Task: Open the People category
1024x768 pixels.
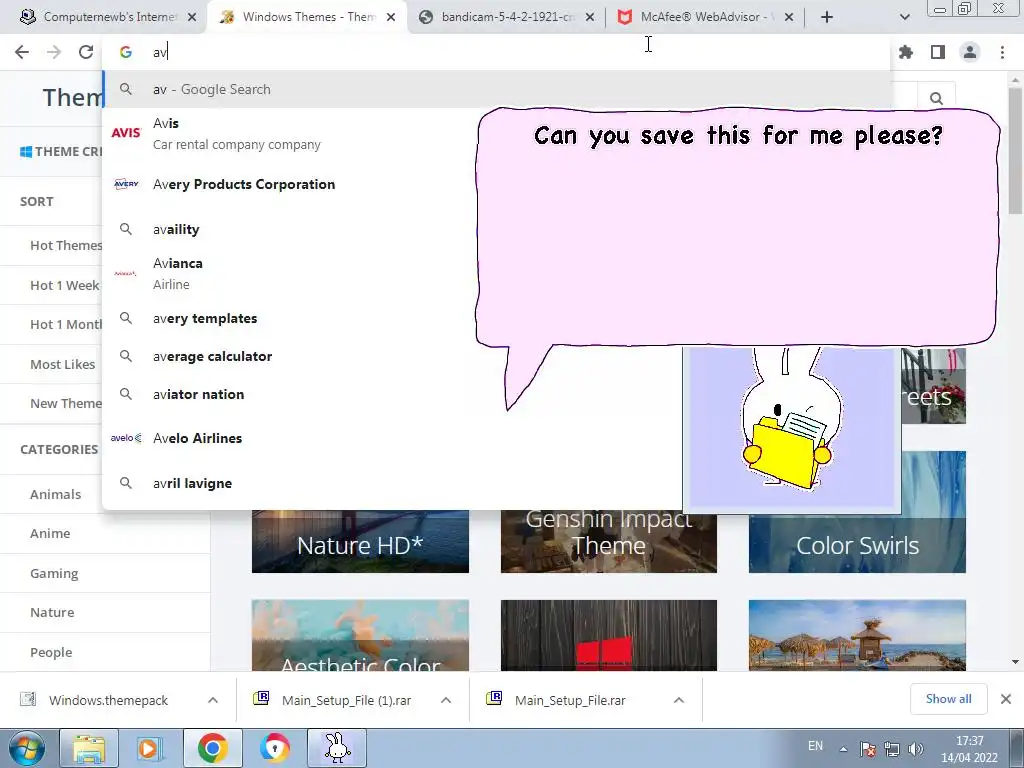Action: coord(51,652)
